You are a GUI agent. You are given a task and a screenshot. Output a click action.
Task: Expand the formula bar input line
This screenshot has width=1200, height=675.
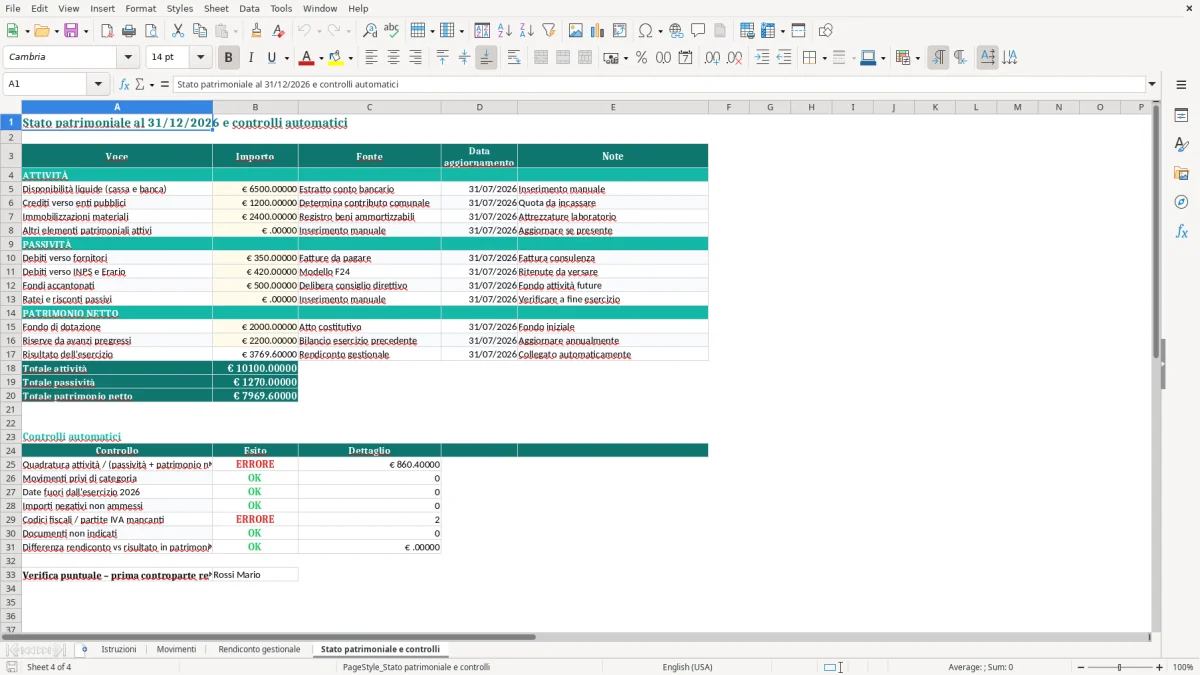tap(1152, 84)
